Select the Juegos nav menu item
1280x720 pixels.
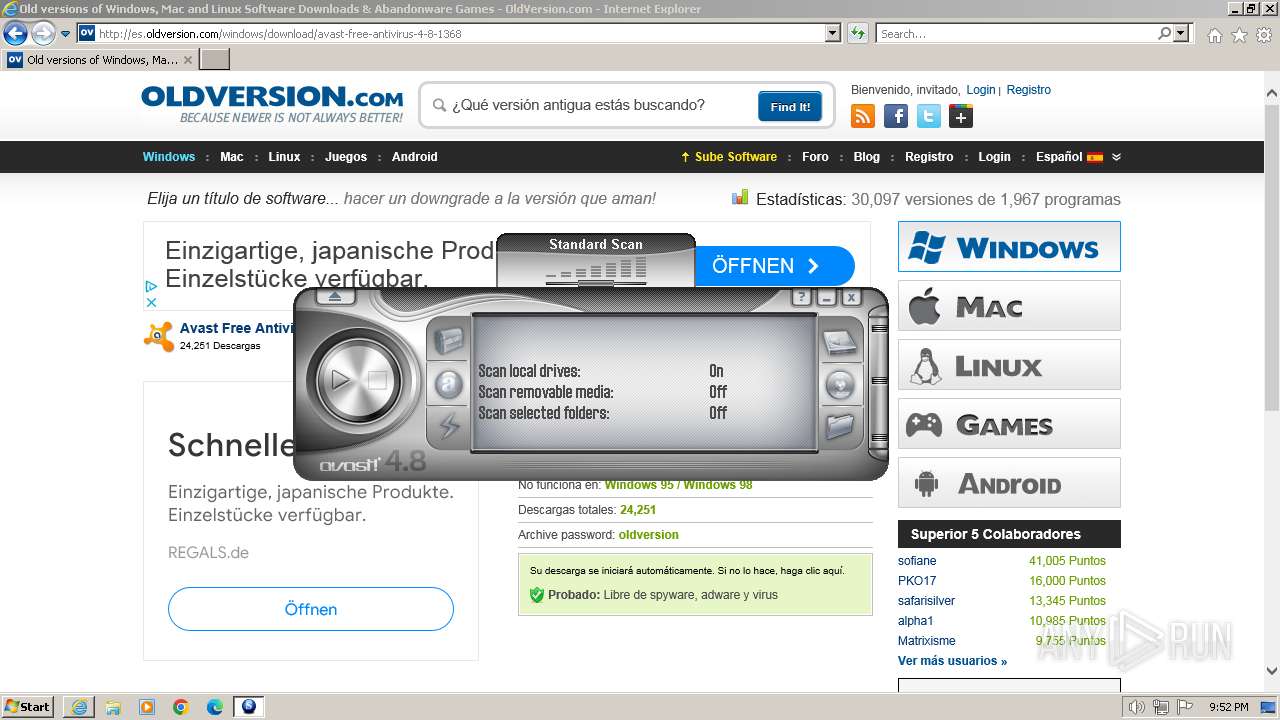pos(346,157)
